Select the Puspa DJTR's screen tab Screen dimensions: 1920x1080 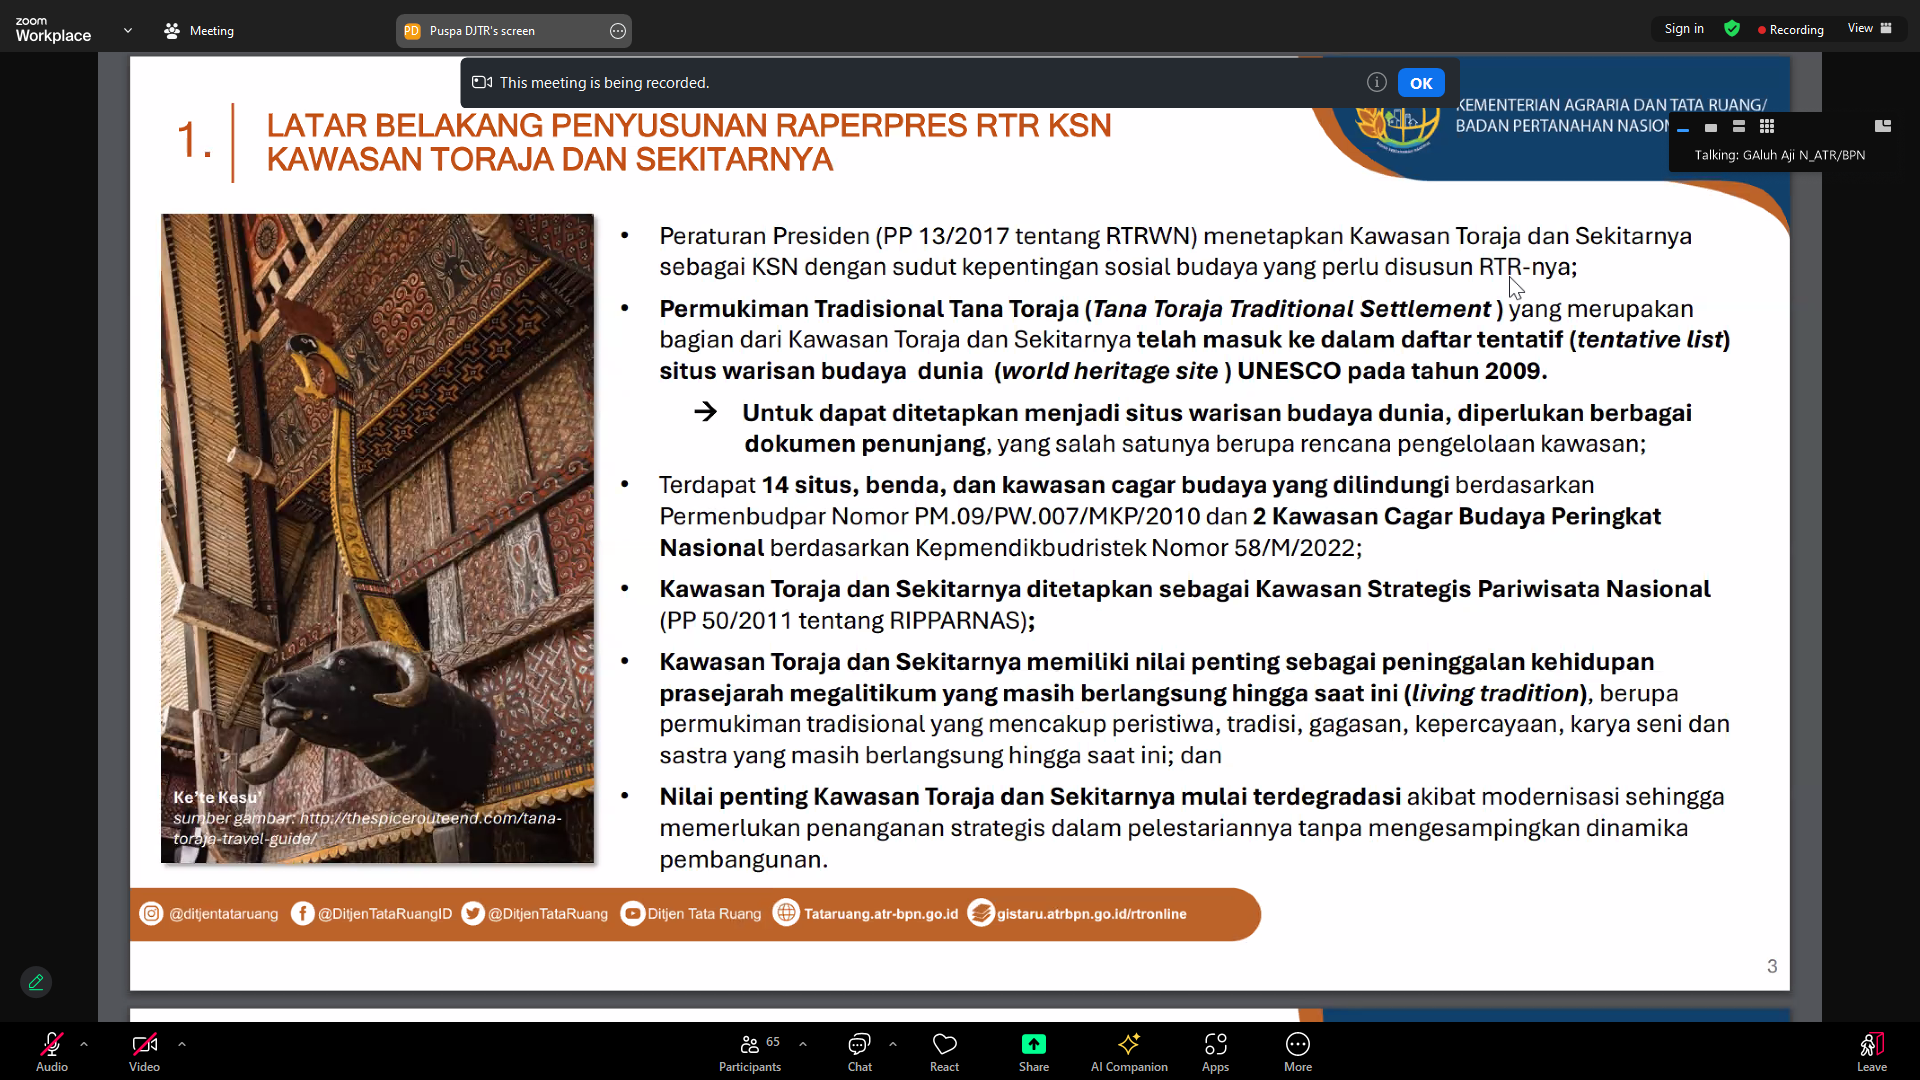click(x=513, y=31)
